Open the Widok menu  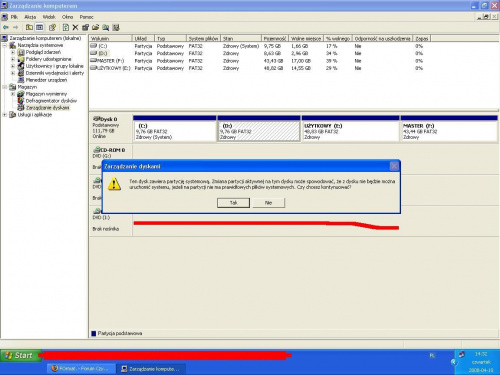49,17
